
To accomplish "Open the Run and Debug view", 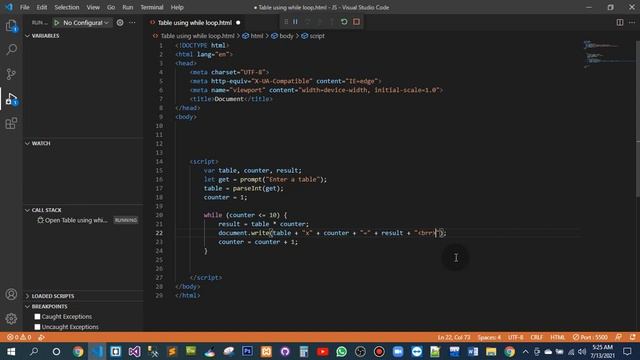I will point(11,99).
